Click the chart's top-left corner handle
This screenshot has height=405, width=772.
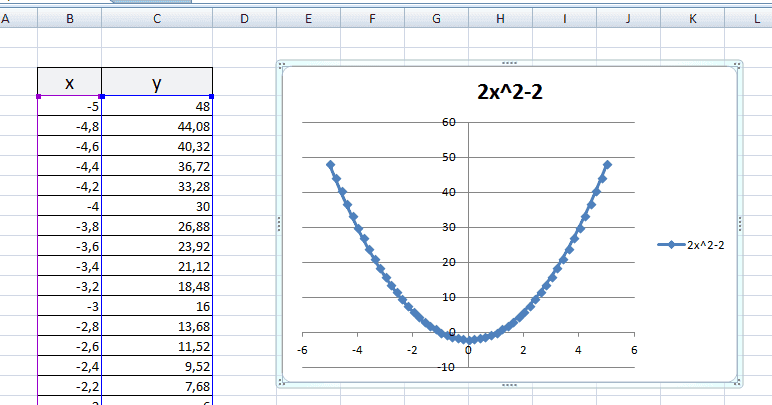282,66
